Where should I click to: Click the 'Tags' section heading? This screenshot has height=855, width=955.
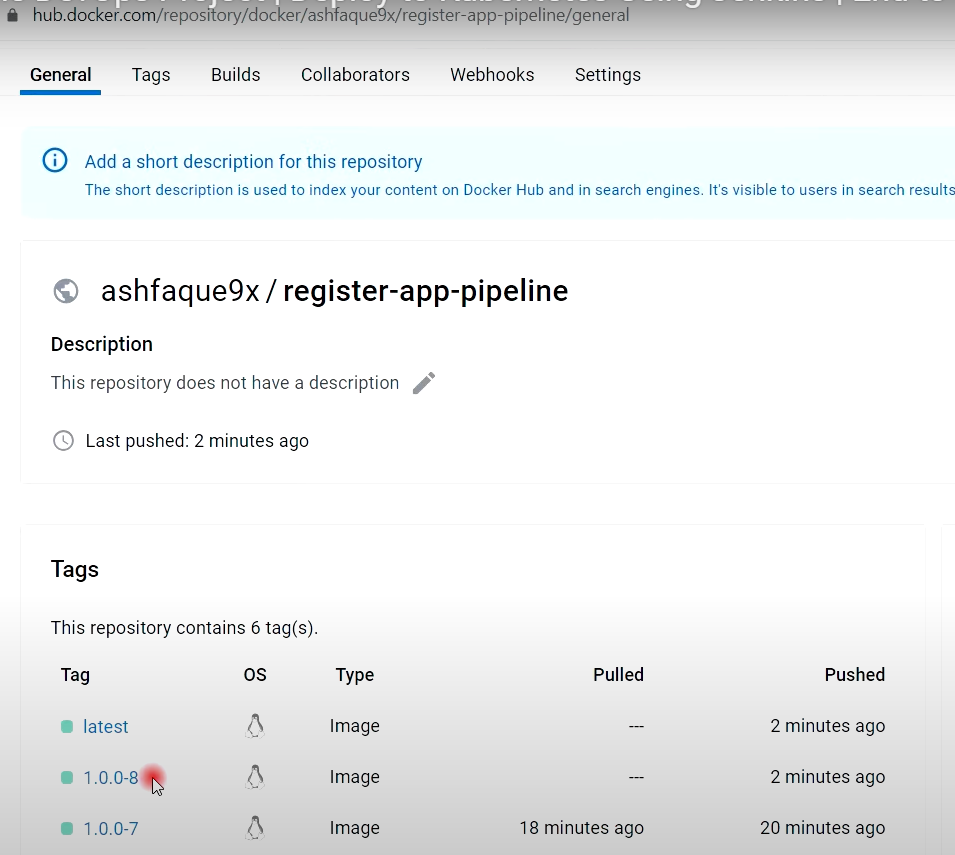[x=74, y=570]
